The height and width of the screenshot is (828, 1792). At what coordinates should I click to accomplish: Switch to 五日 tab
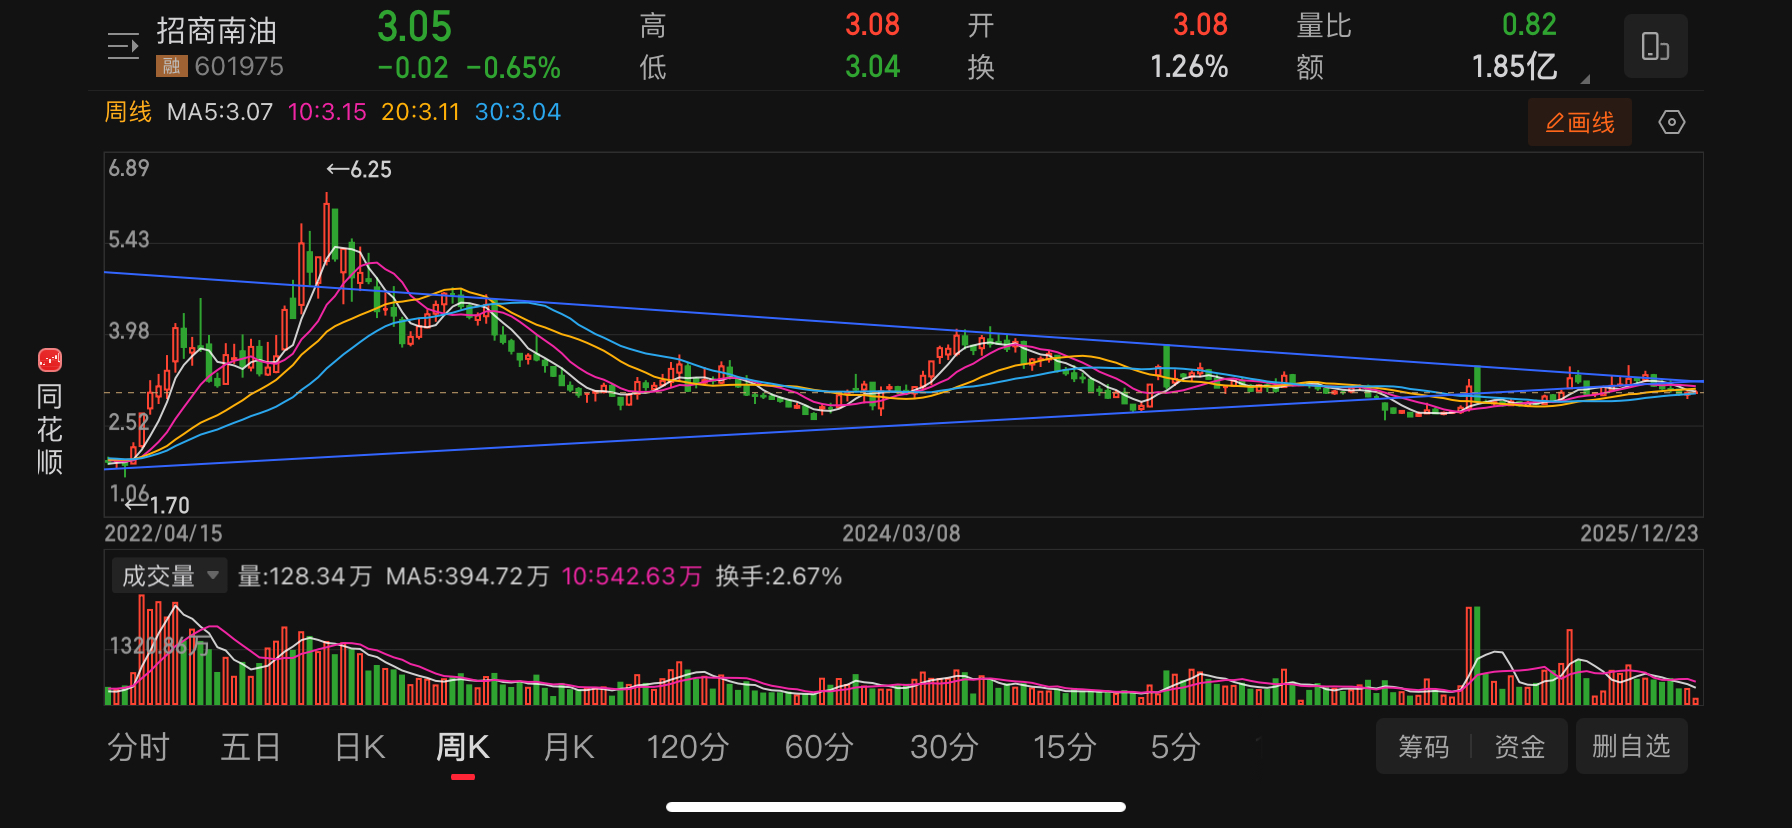point(250,747)
